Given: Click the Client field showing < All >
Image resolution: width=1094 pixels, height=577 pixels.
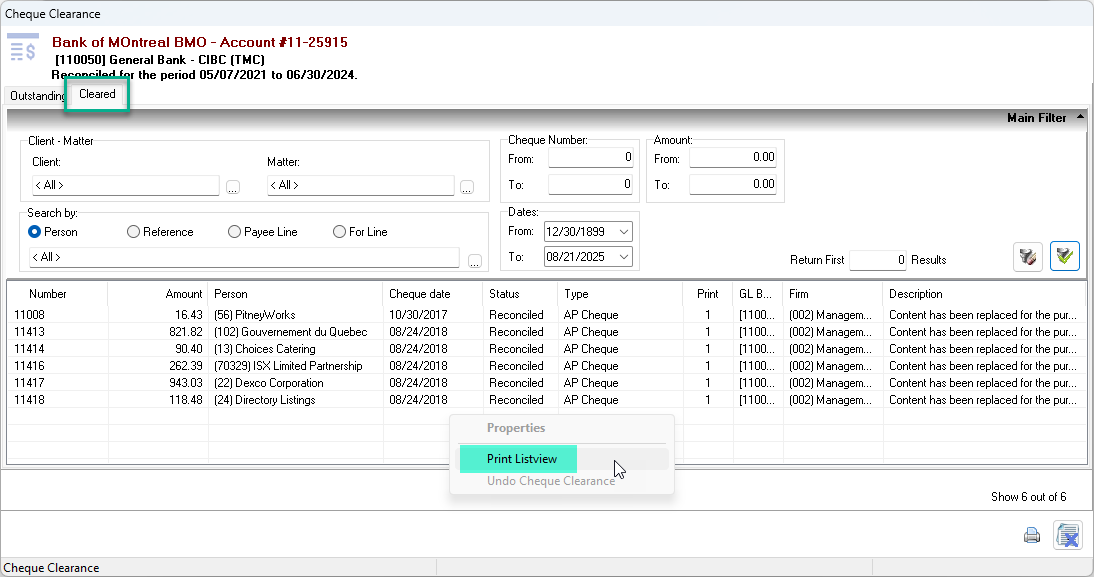Looking at the screenshot, I should pyautogui.click(x=126, y=185).
